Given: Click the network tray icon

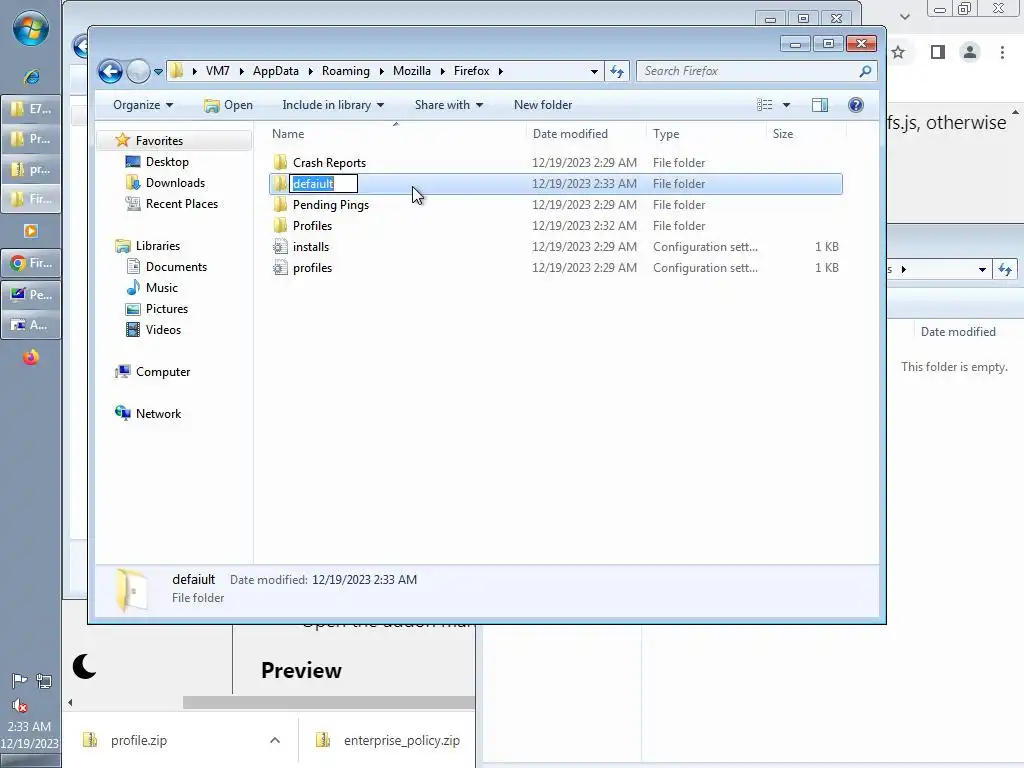Looking at the screenshot, I should tap(44, 681).
